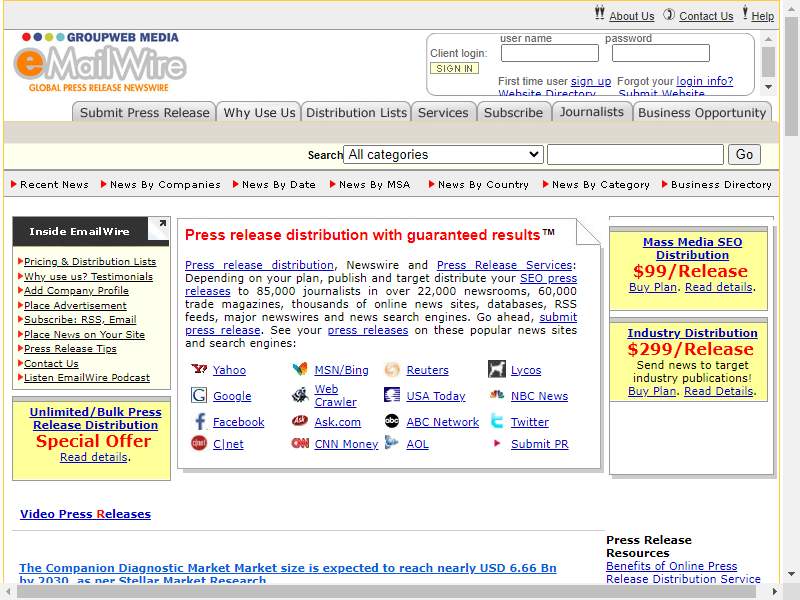The height and width of the screenshot is (600, 800).
Task: Click the C|net red circle icon
Action: tap(198, 443)
